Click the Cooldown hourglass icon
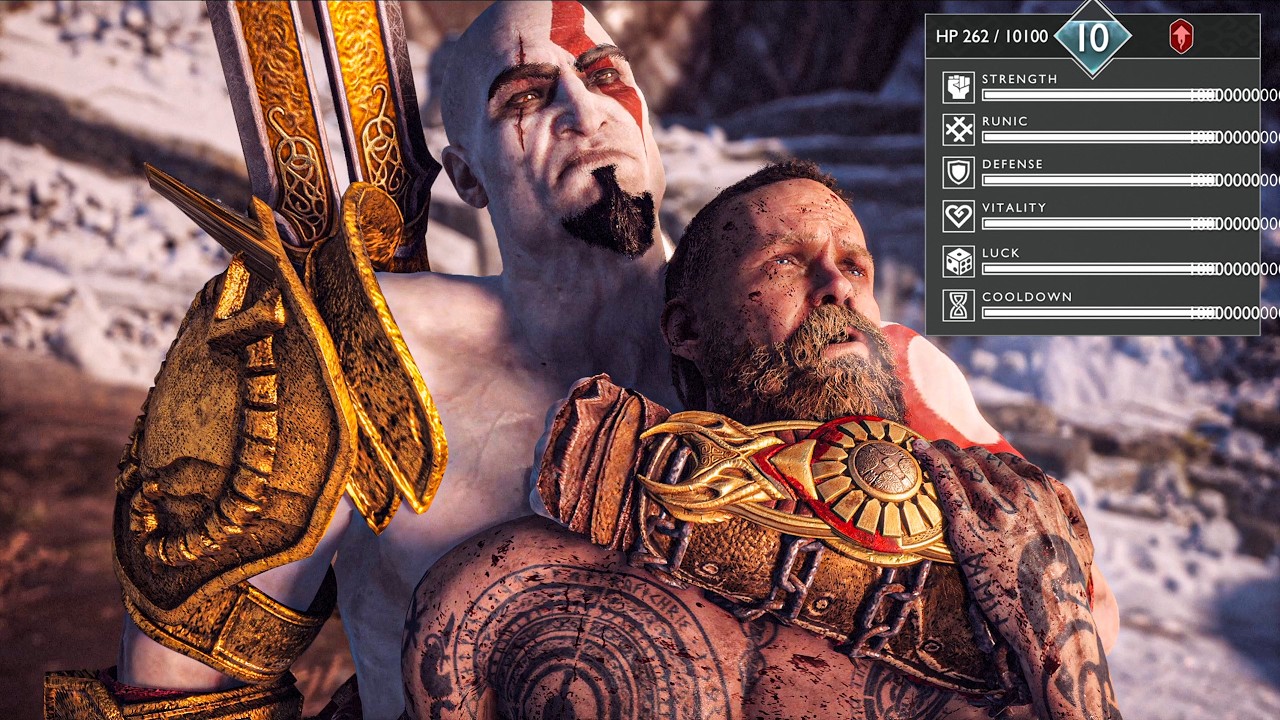1280x720 pixels. (x=959, y=306)
